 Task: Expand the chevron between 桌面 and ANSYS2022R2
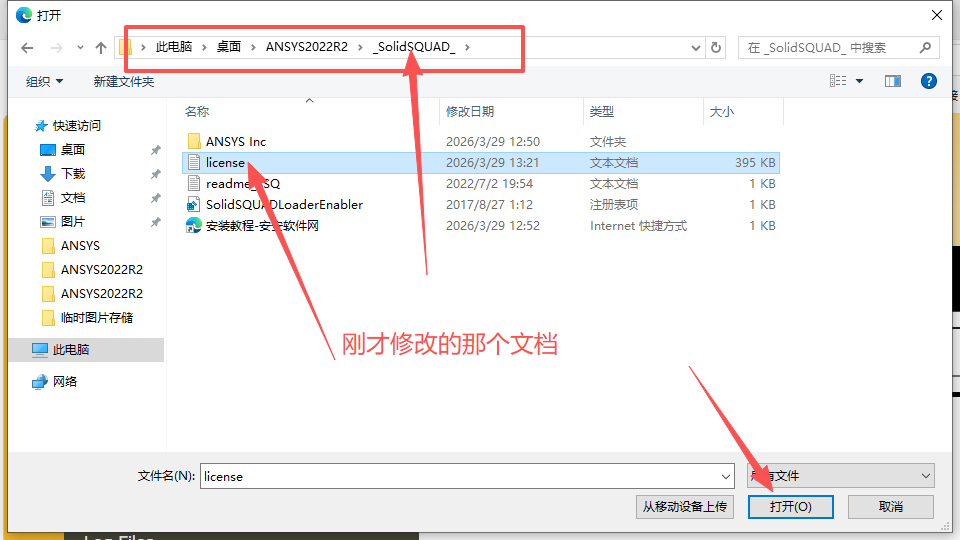[253, 47]
